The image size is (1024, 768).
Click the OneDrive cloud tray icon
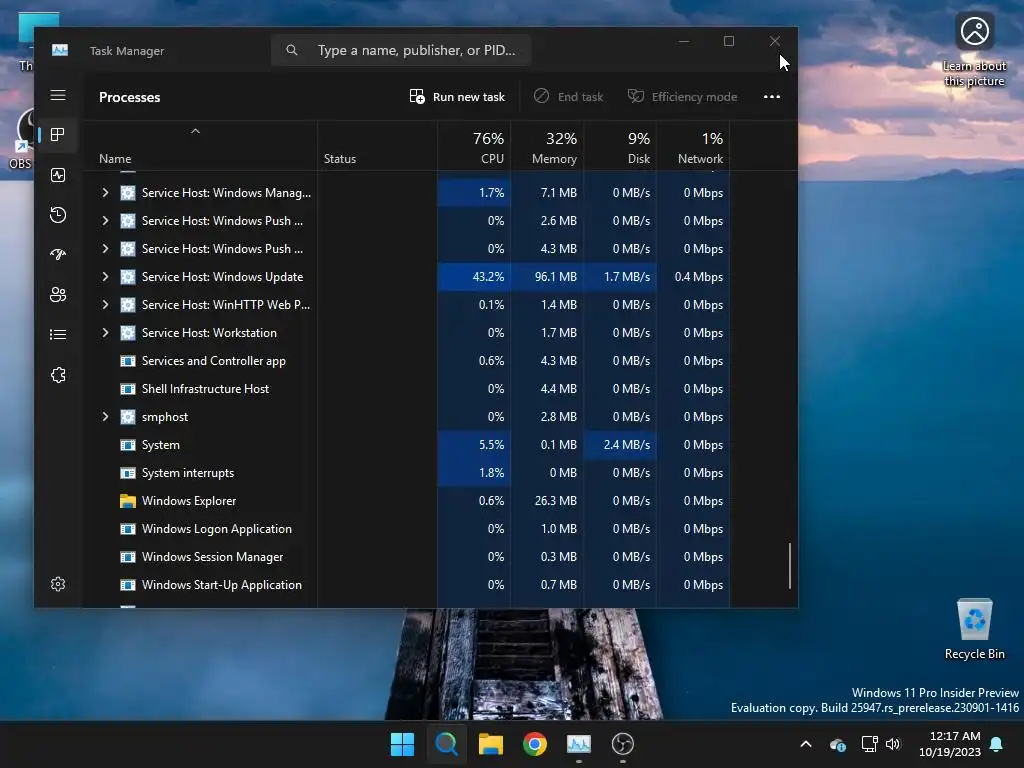click(x=838, y=744)
